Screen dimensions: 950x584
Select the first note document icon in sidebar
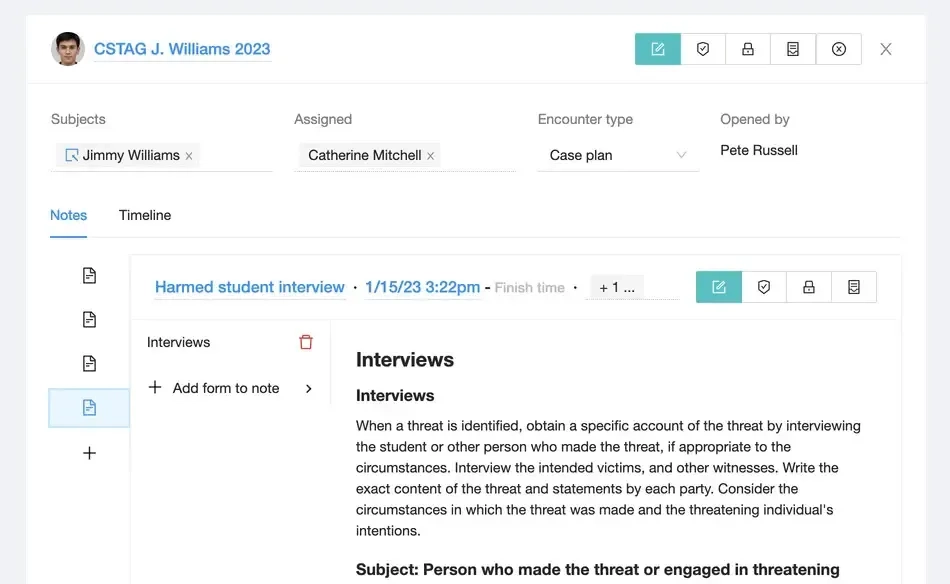(x=89, y=276)
